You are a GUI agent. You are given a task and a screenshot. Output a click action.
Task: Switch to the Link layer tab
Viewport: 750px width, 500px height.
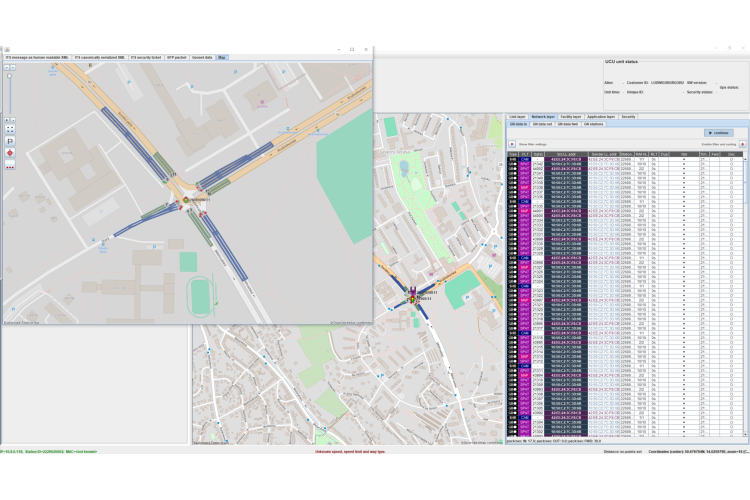pos(517,117)
